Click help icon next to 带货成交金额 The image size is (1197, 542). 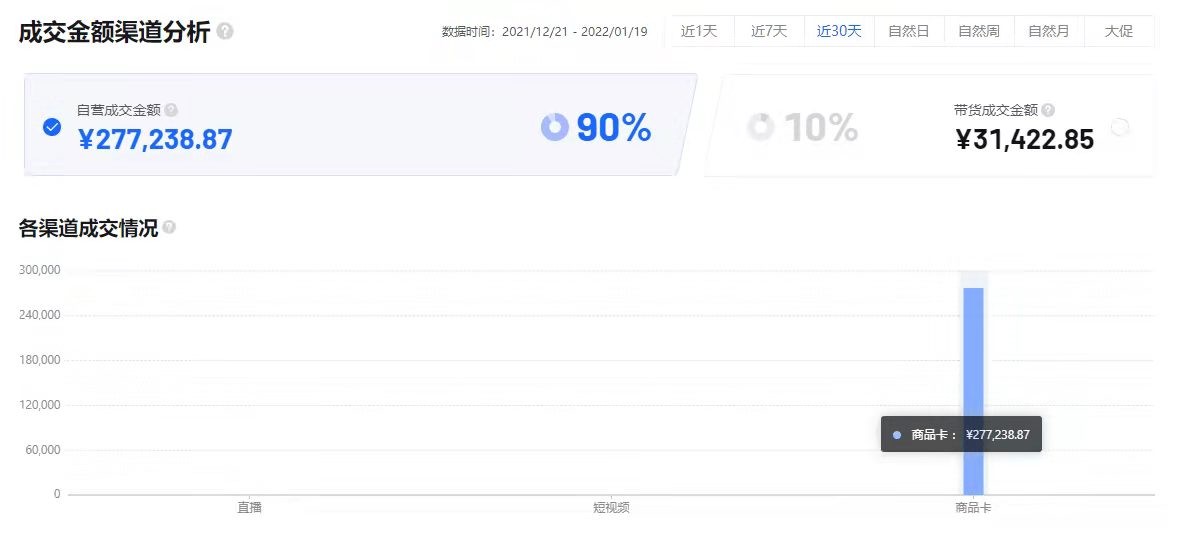tap(1047, 110)
